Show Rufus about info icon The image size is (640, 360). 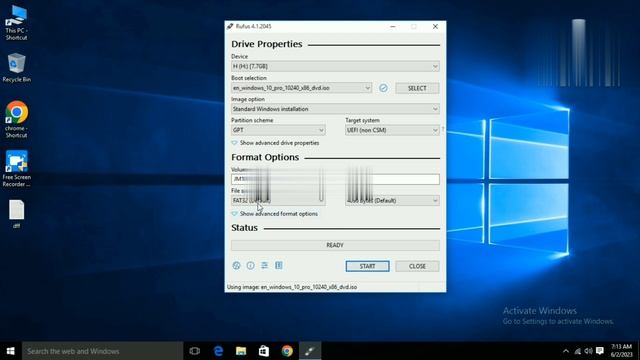[251, 266]
